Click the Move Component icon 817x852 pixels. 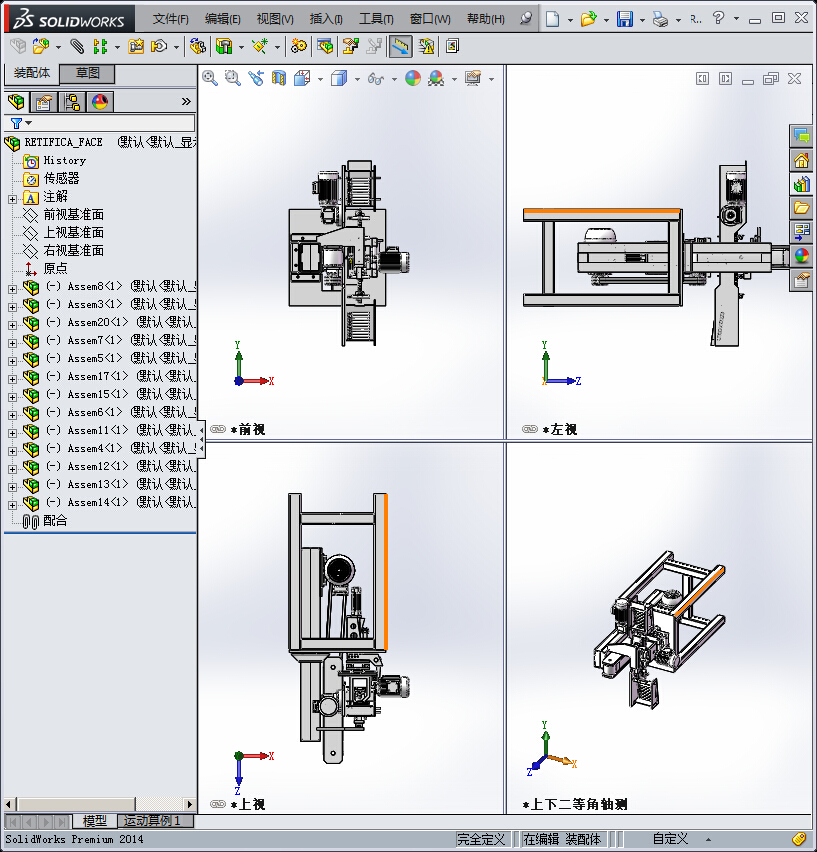pos(159,46)
